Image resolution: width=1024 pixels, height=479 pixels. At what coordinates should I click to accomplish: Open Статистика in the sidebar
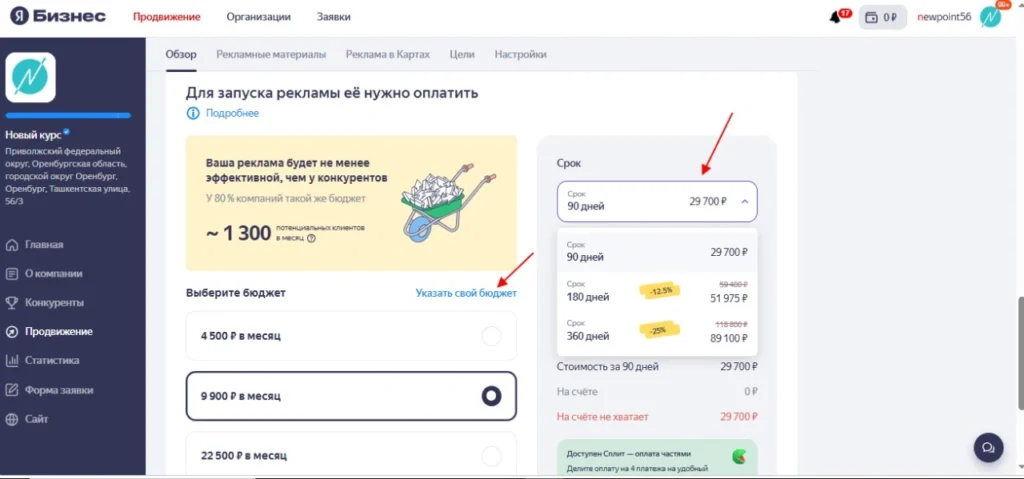[52, 360]
